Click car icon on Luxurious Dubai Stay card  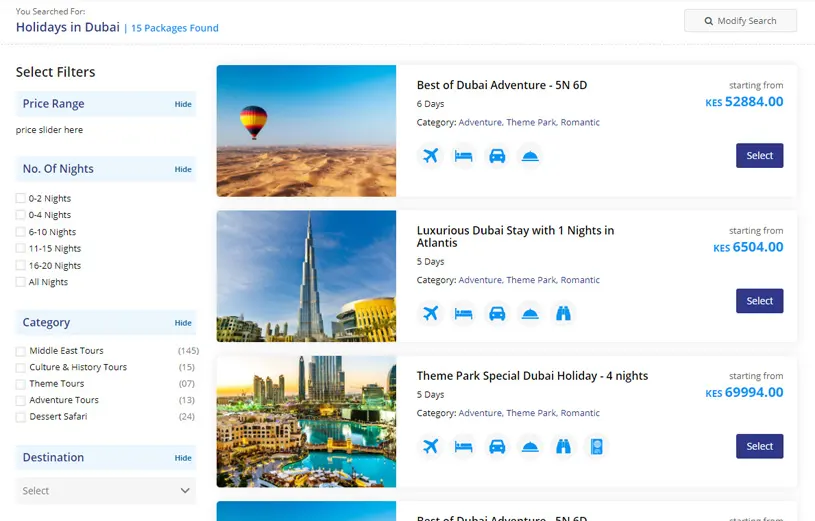click(497, 314)
